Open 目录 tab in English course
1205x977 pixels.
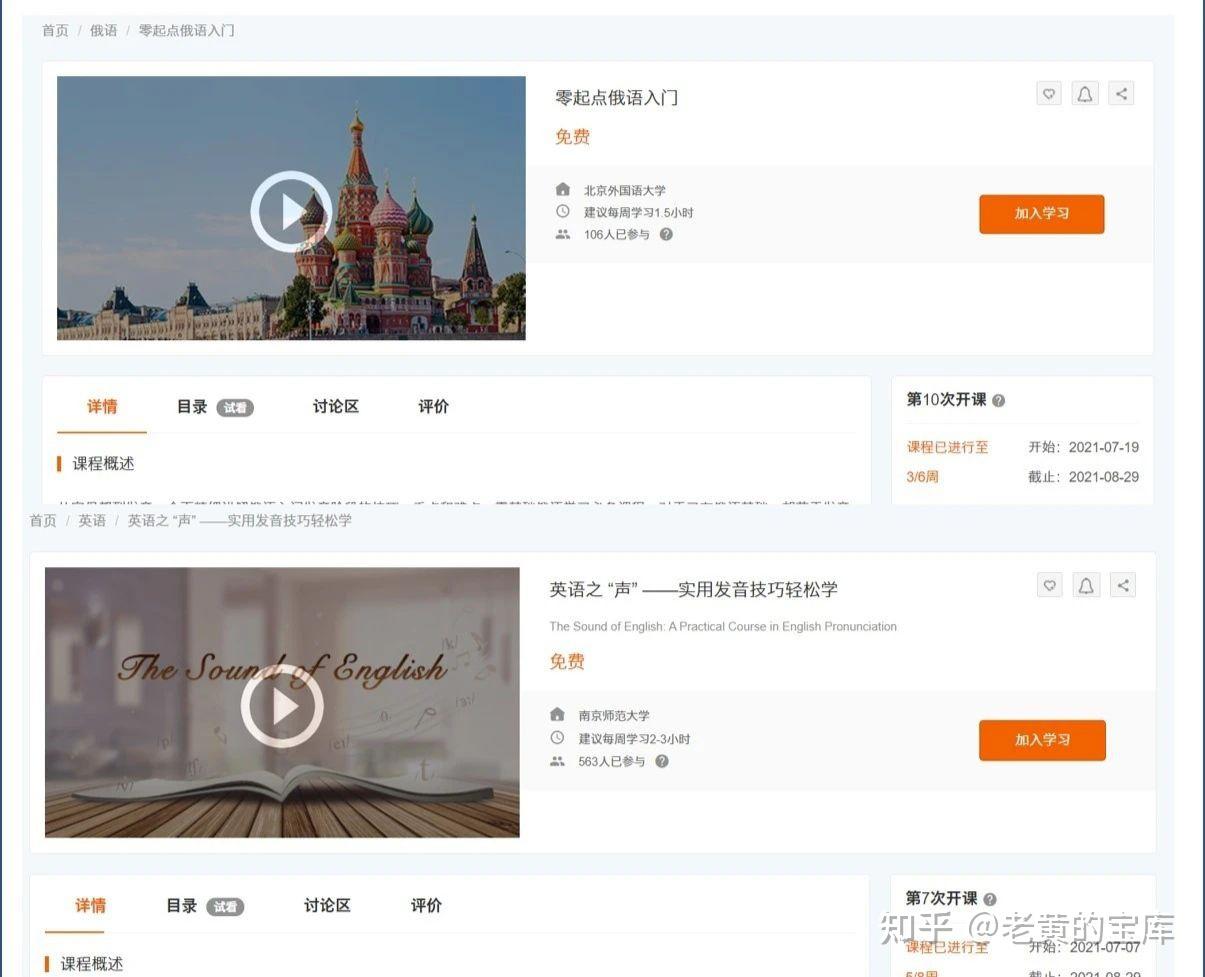(182, 905)
